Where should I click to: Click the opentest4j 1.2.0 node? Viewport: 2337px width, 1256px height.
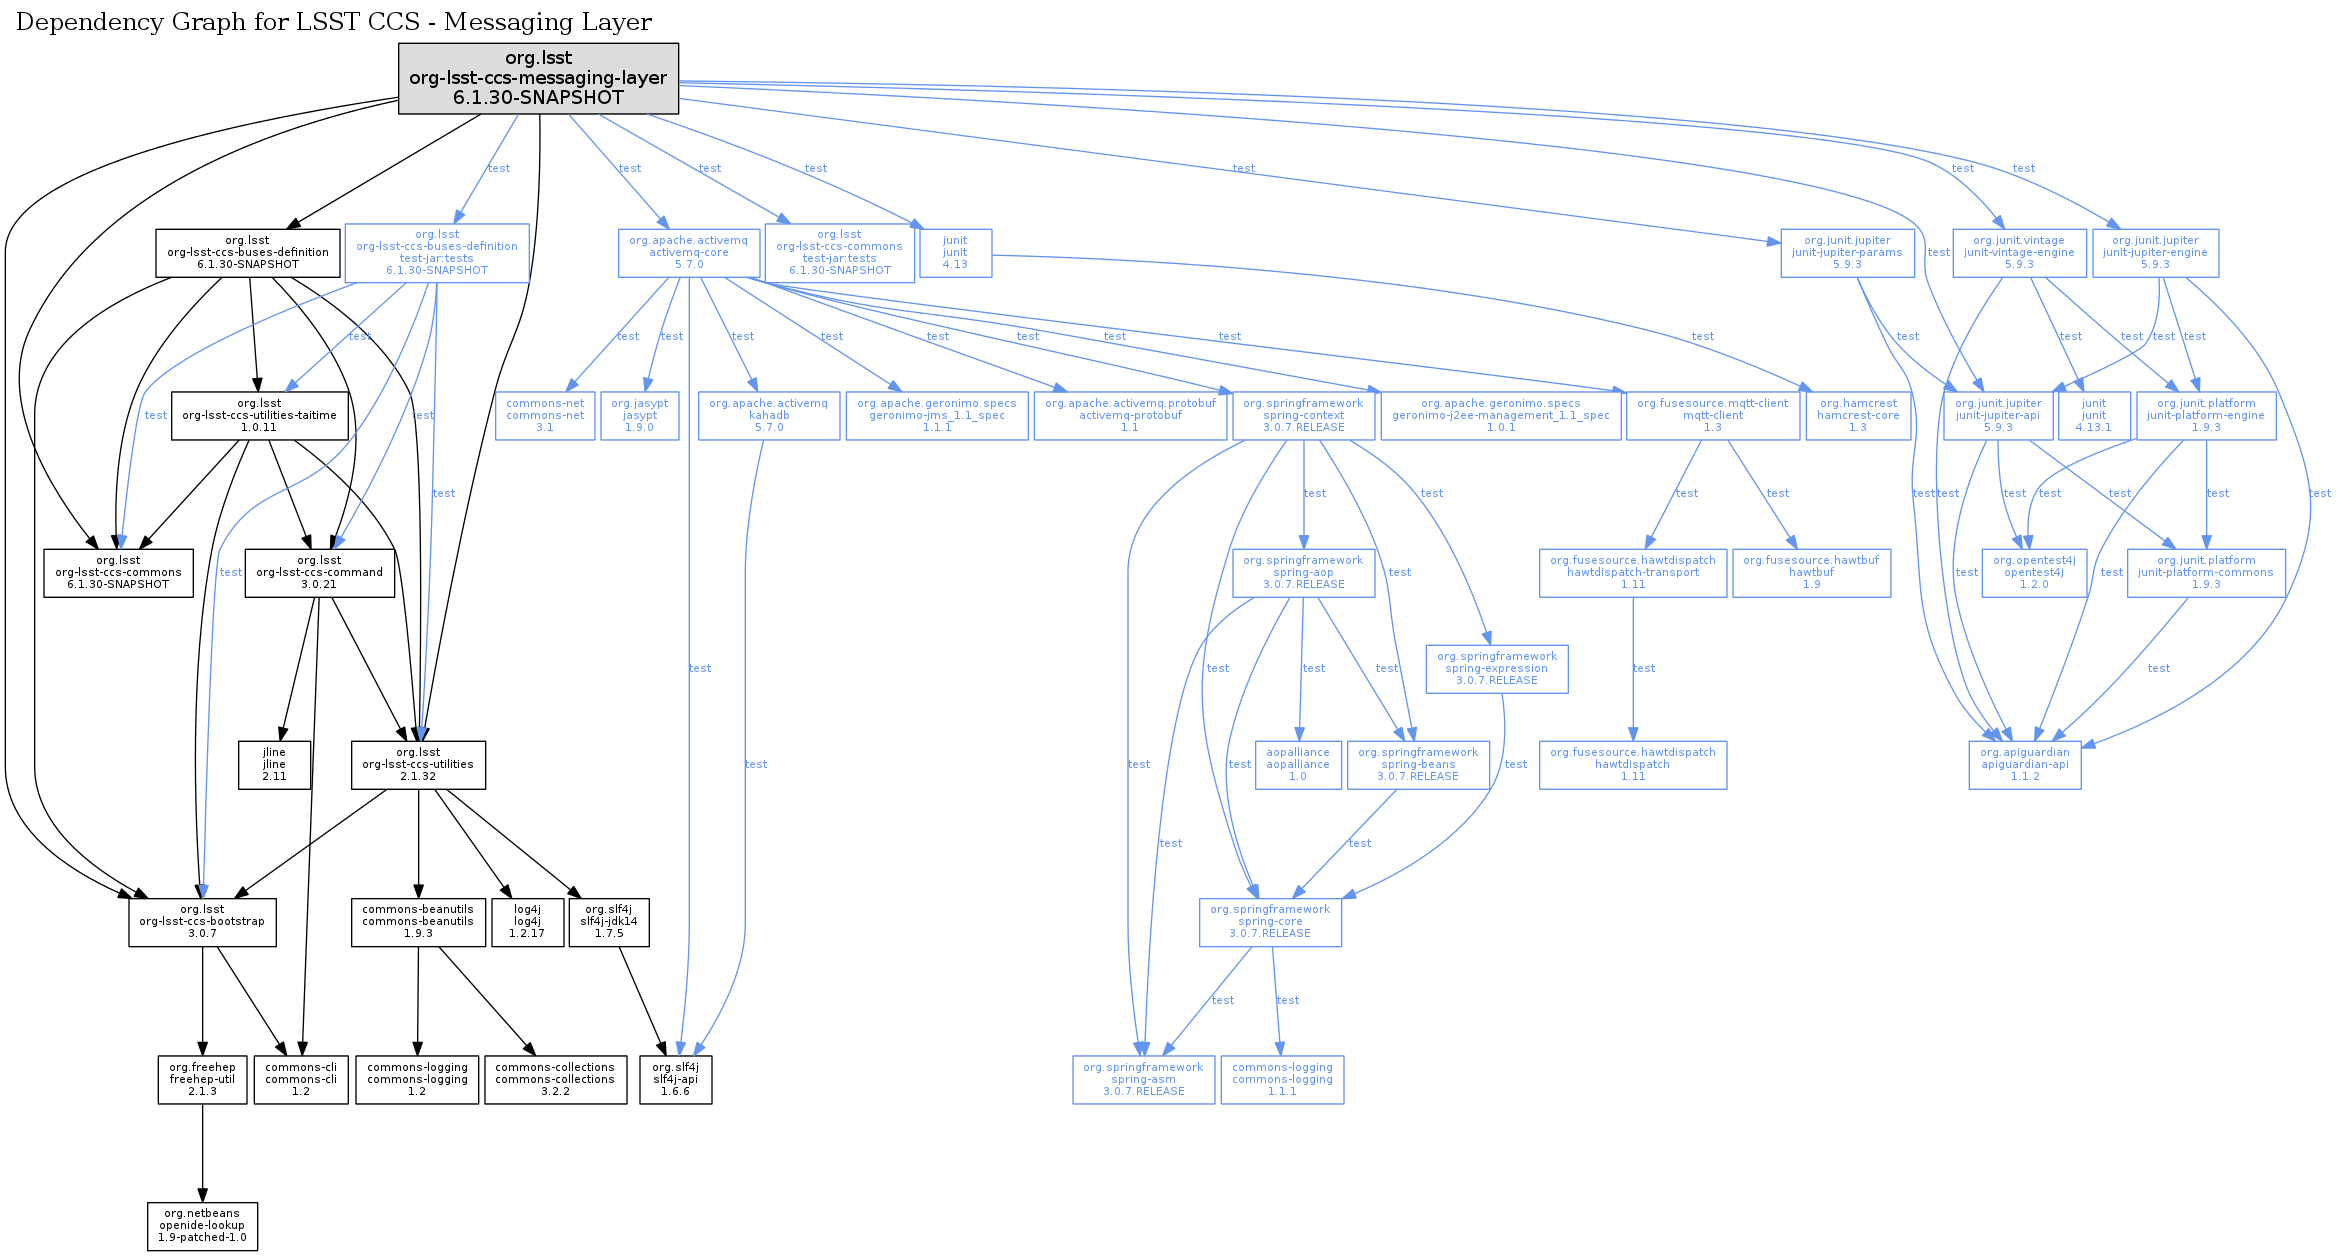tap(2034, 573)
